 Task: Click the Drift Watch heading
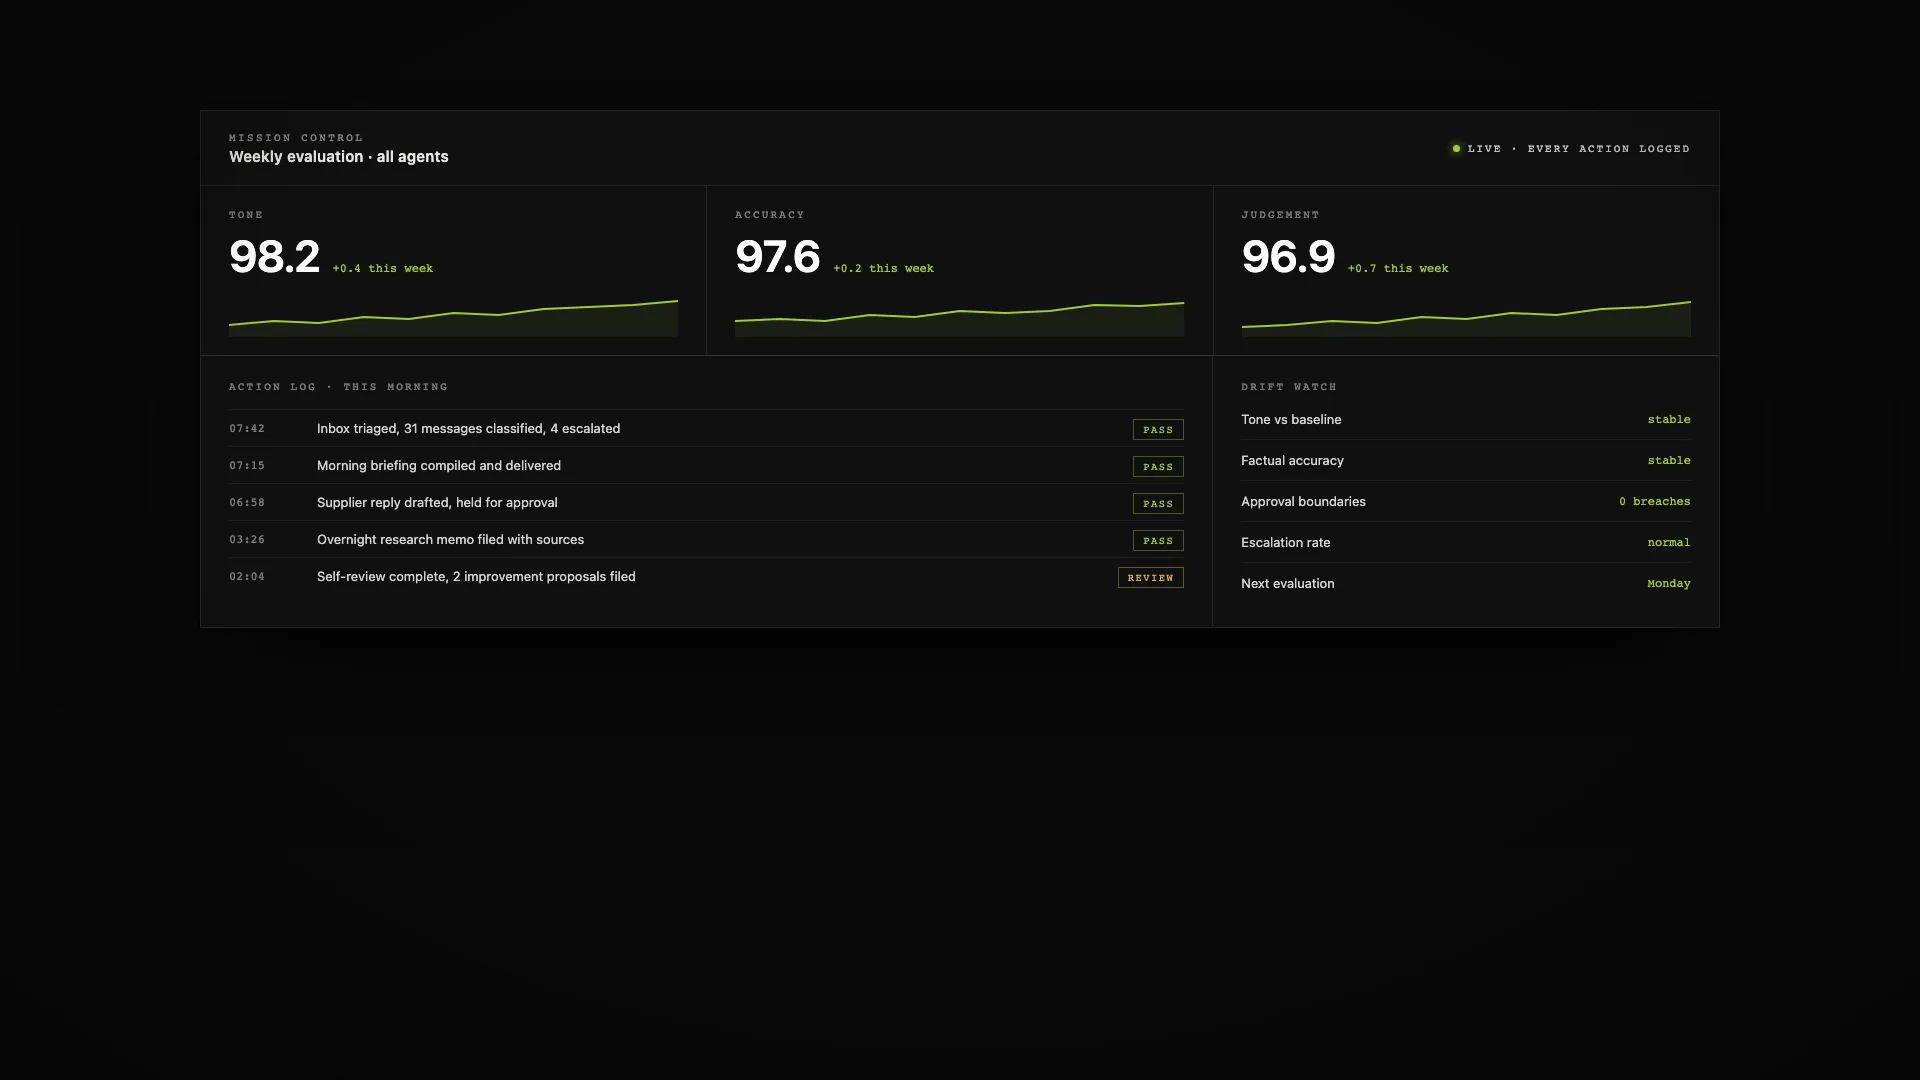click(1289, 387)
